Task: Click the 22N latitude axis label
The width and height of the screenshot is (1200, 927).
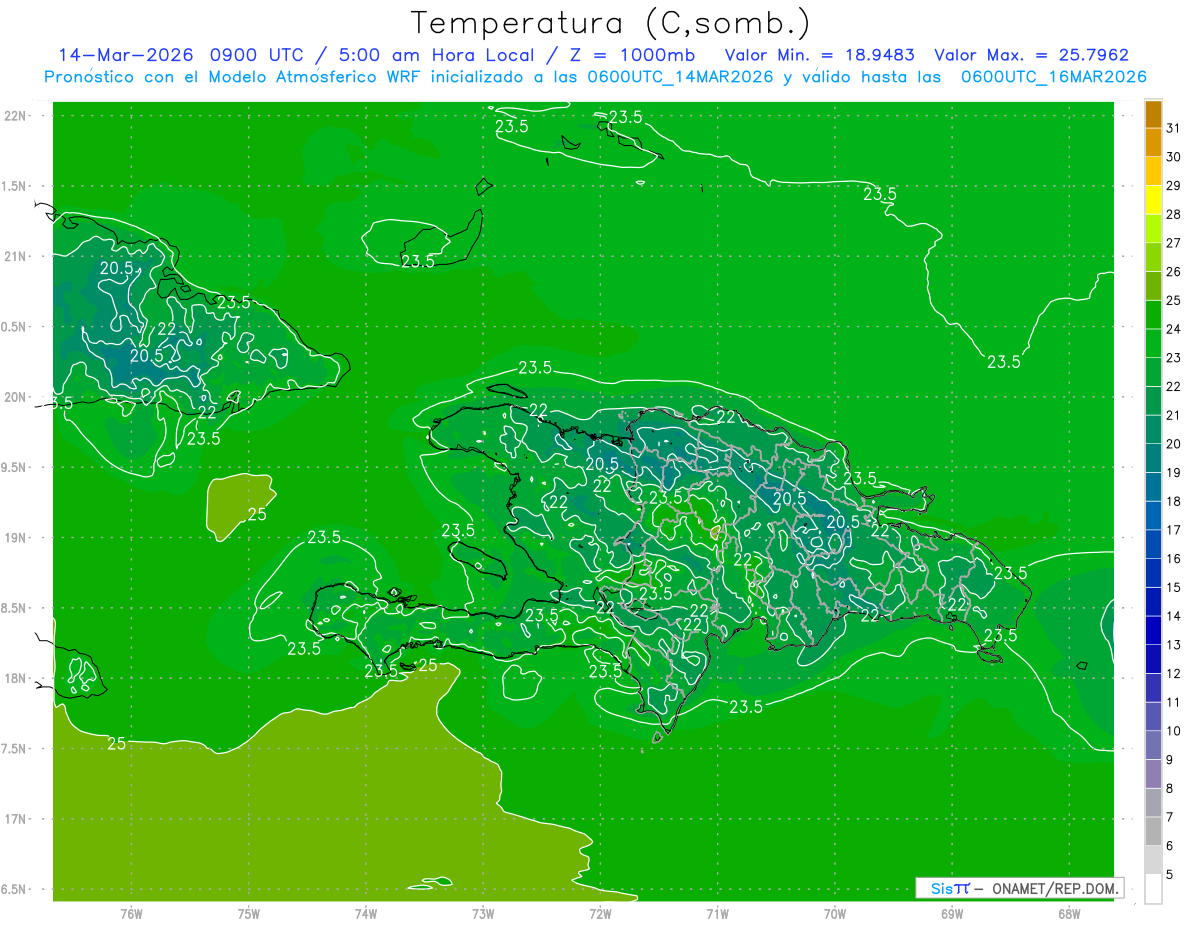Action: (17, 115)
